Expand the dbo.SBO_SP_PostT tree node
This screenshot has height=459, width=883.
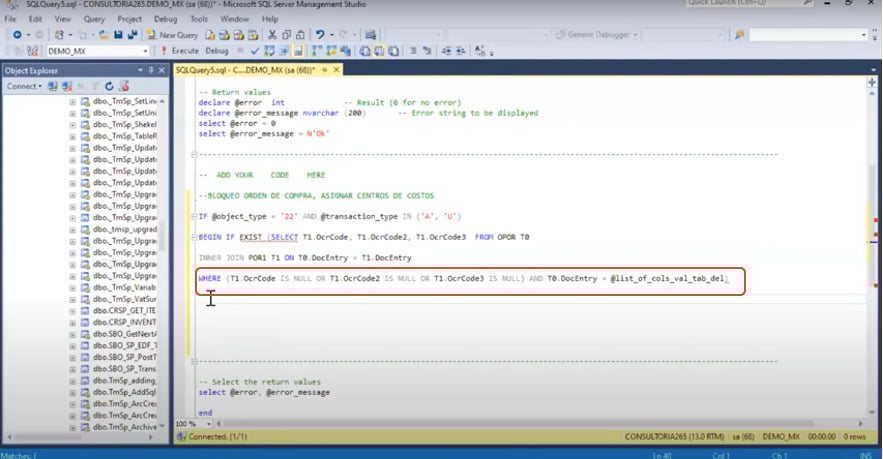[x=72, y=357]
